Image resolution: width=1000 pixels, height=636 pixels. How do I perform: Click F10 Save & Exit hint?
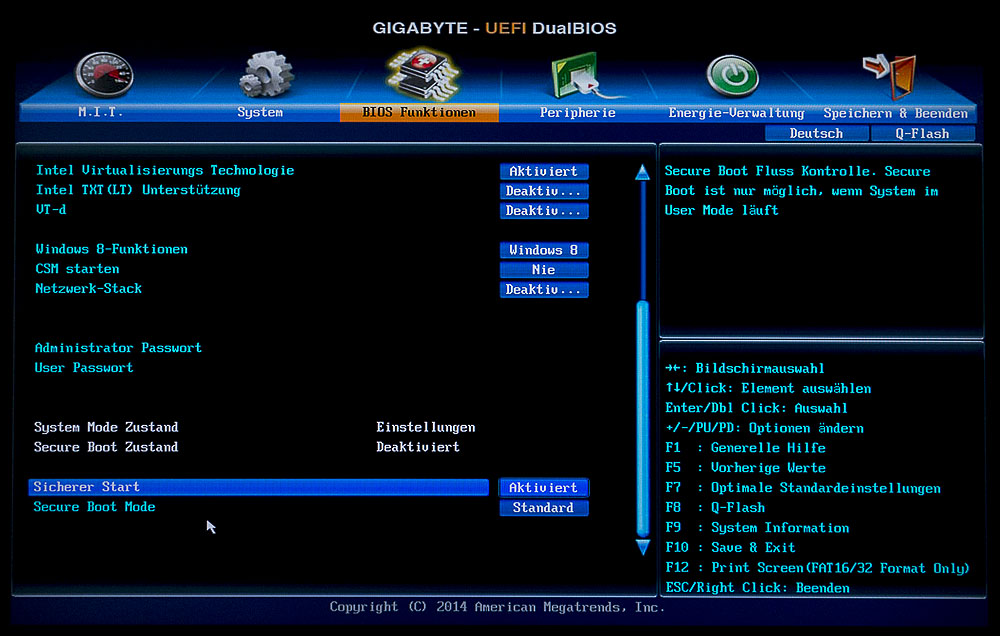(730, 547)
